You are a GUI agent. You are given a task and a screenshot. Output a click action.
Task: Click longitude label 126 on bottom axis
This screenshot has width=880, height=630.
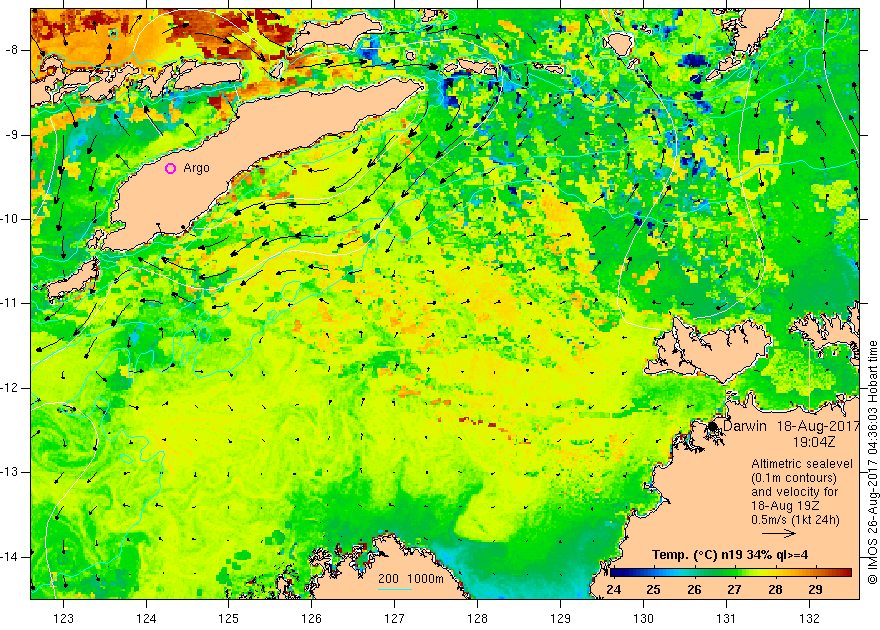[x=311, y=618]
